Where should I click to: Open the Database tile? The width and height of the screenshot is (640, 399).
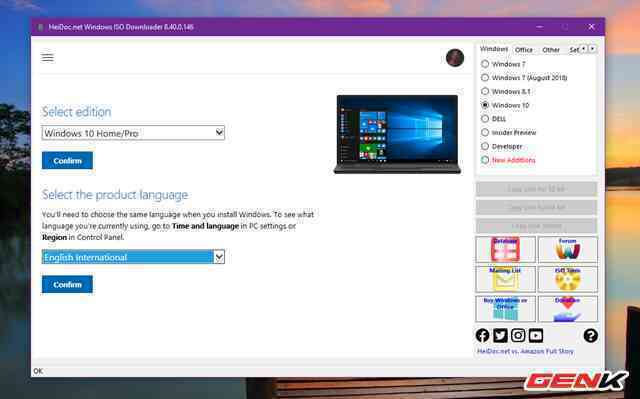(505, 249)
